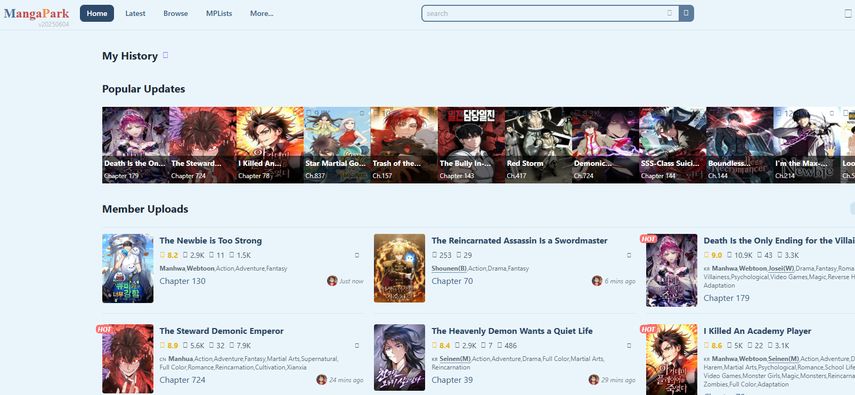
Task: Open Chapter 130 of The Newbie is Too Strong
Action: click(x=183, y=281)
